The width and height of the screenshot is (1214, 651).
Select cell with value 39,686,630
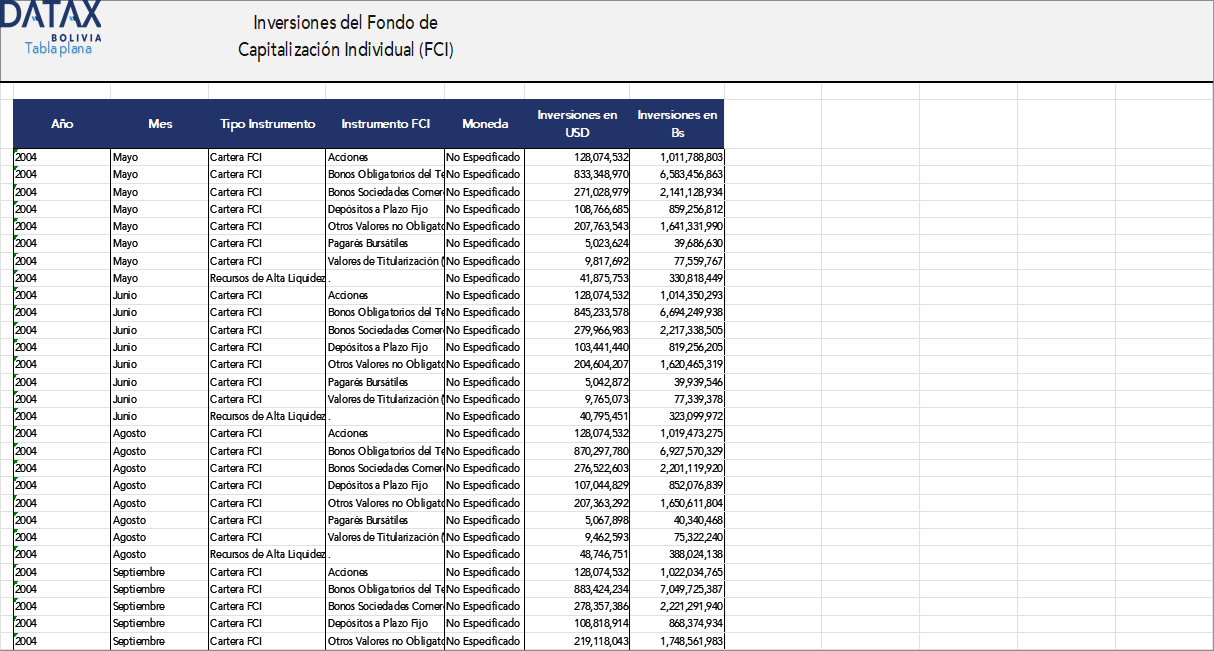coord(678,243)
